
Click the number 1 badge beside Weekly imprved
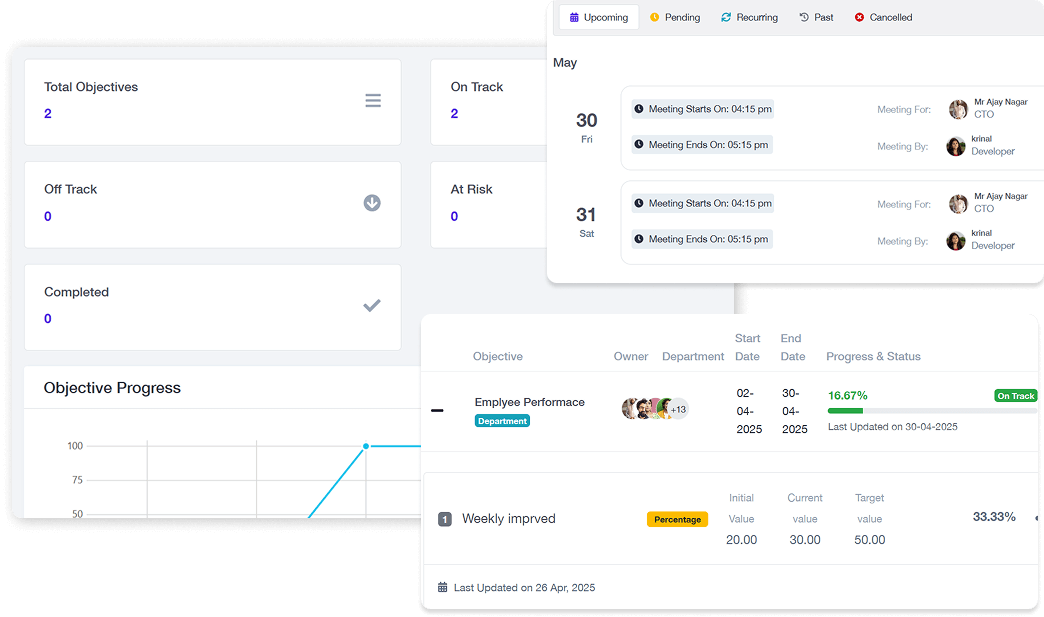tap(445, 519)
